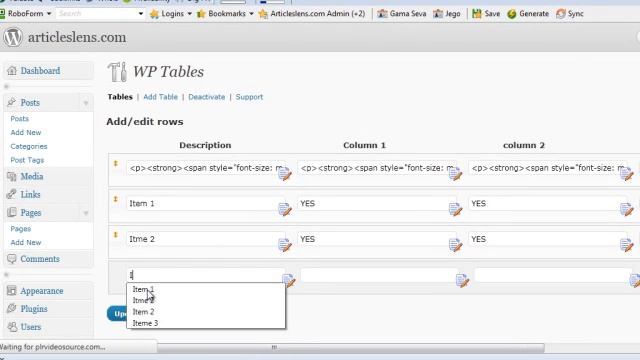Click the Jego toolbar login
This screenshot has width=640, height=360.
(x=447, y=13)
